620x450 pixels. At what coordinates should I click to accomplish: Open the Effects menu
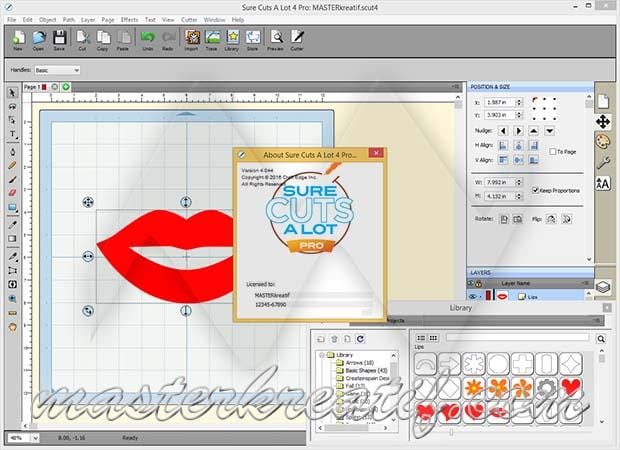click(x=129, y=19)
